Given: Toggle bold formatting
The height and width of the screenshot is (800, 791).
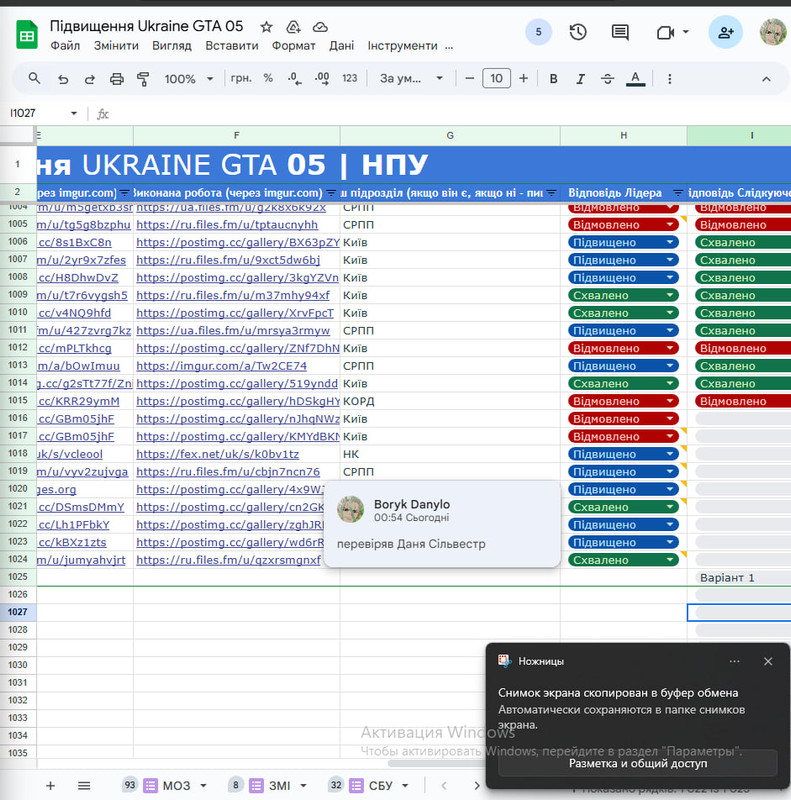Looking at the screenshot, I should pyautogui.click(x=553, y=79).
